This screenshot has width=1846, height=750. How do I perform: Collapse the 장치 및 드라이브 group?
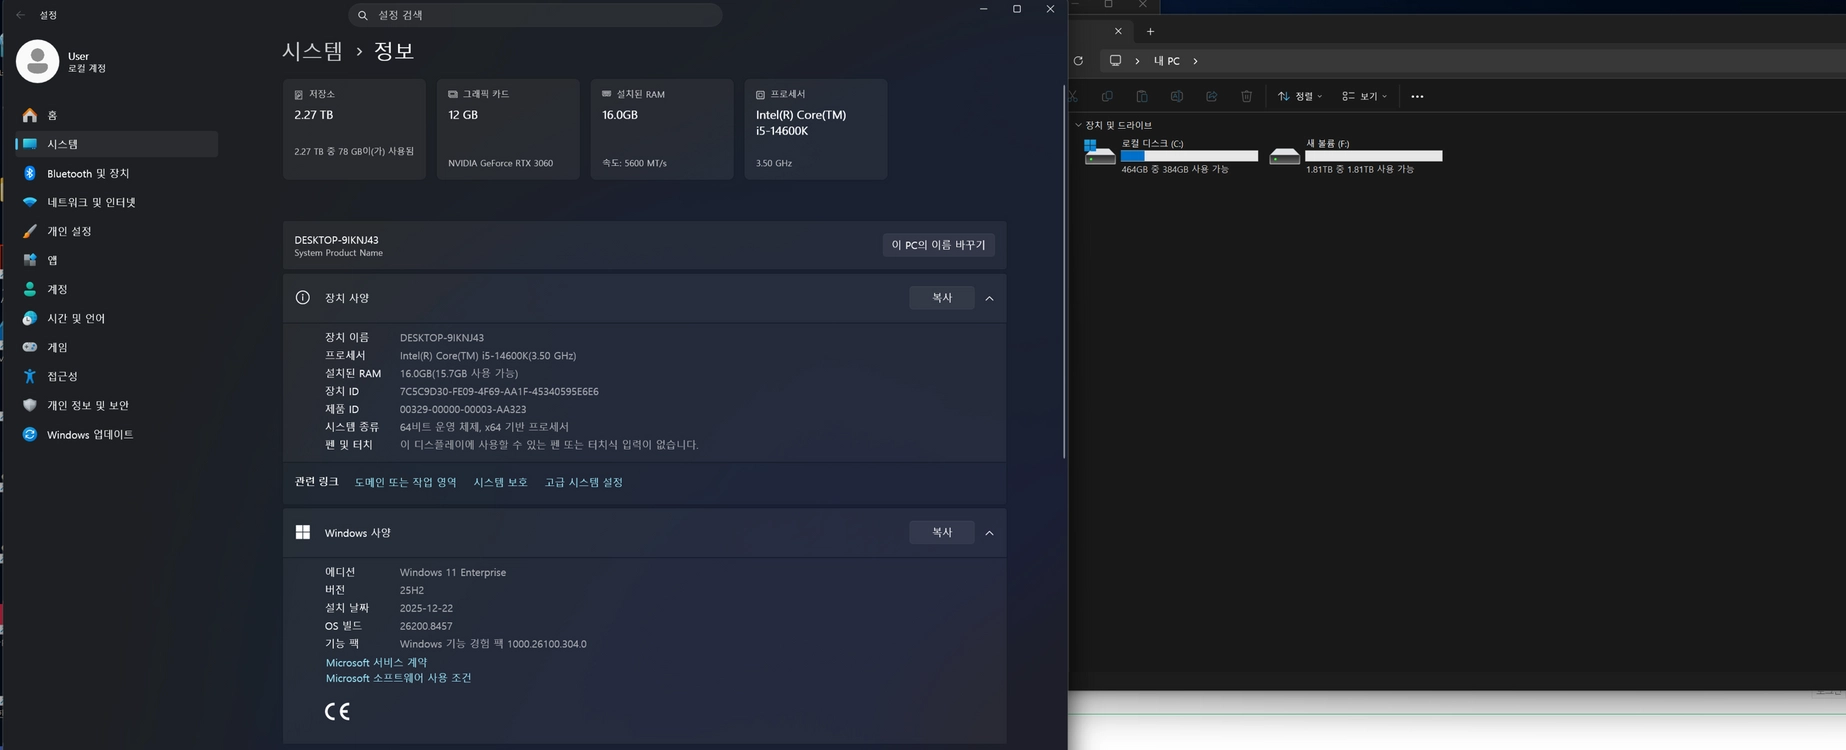click(1078, 125)
